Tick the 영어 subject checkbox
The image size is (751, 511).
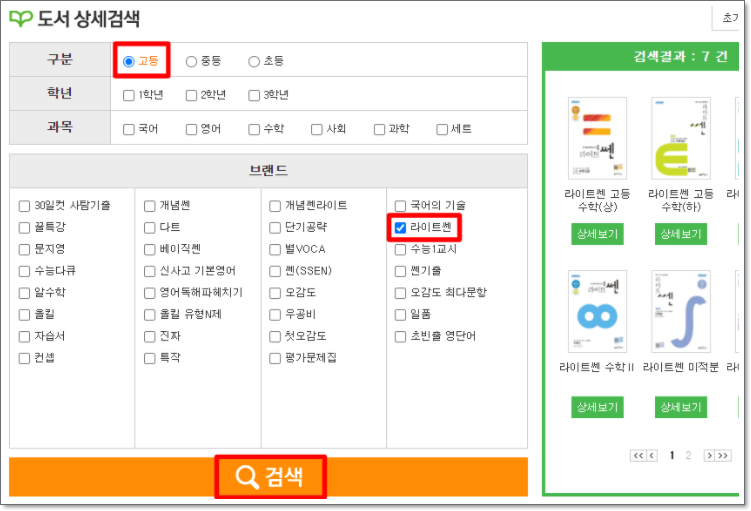191,129
